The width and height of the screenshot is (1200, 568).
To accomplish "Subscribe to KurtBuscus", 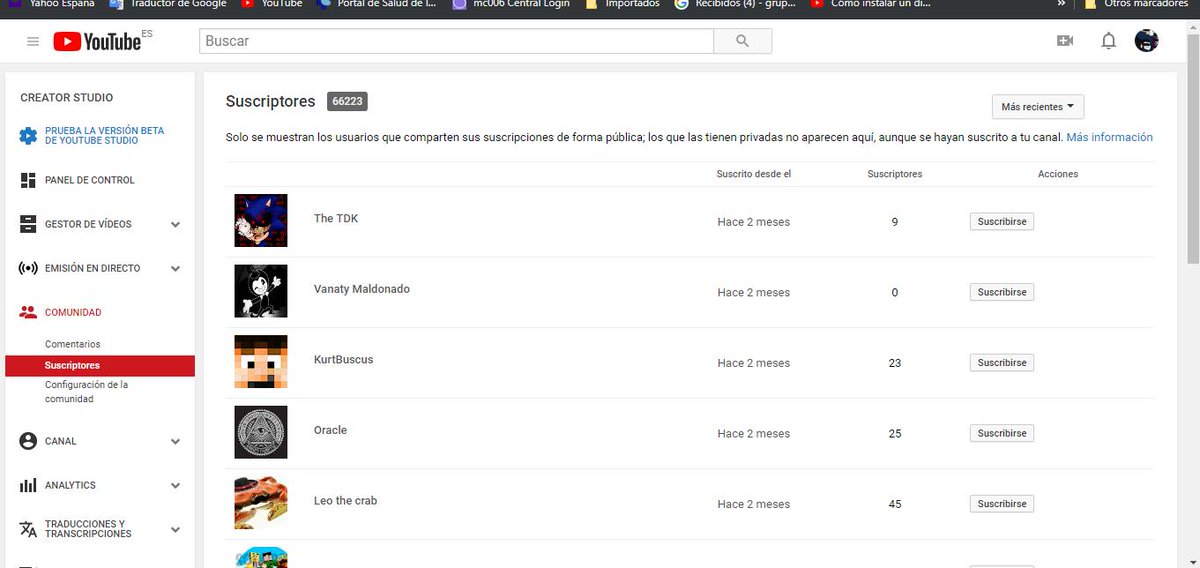I will [1002, 363].
